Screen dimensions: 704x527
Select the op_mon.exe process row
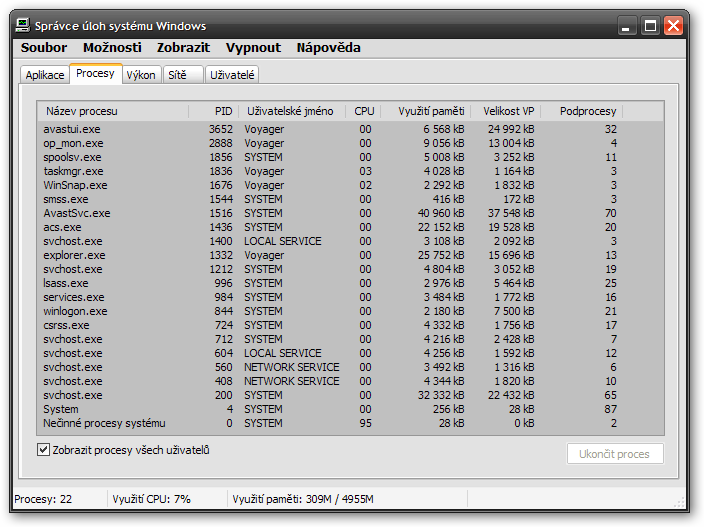click(x=350, y=143)
